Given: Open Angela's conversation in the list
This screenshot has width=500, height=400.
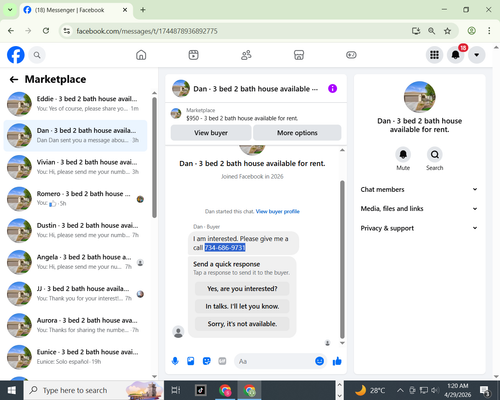Looking at the screenshot, I should [x=75, y=262].
